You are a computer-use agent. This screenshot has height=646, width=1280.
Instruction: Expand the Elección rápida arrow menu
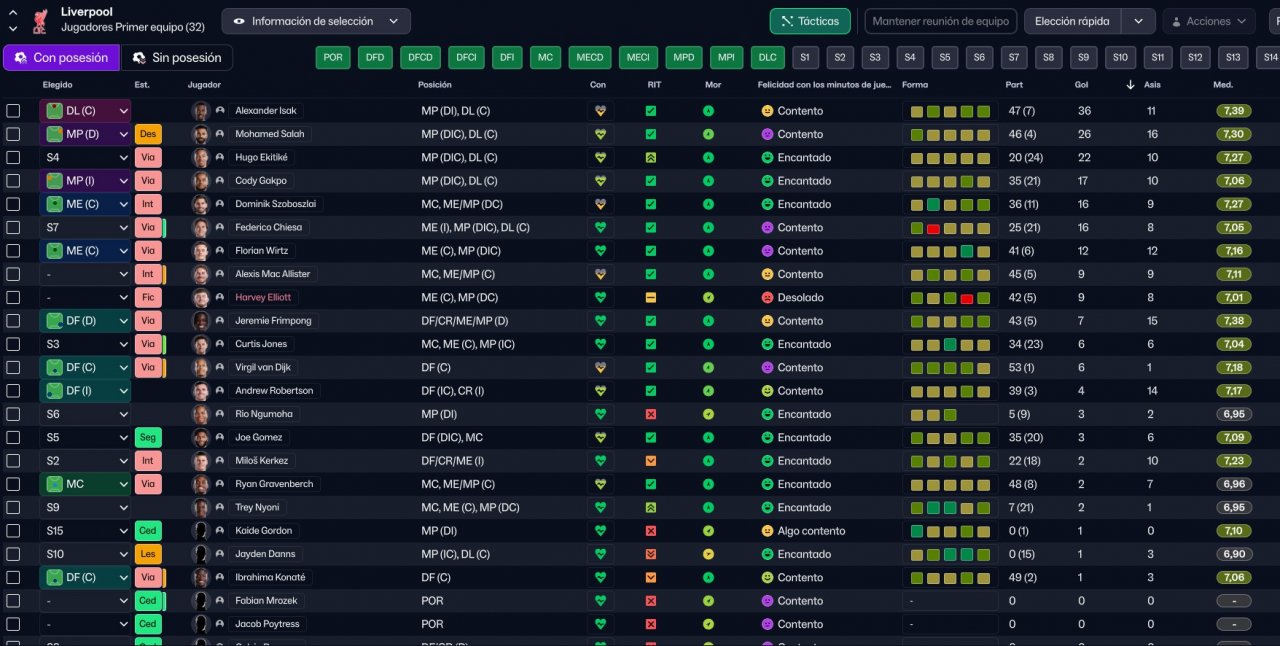pyautogui.click(x=1138, y=21)
